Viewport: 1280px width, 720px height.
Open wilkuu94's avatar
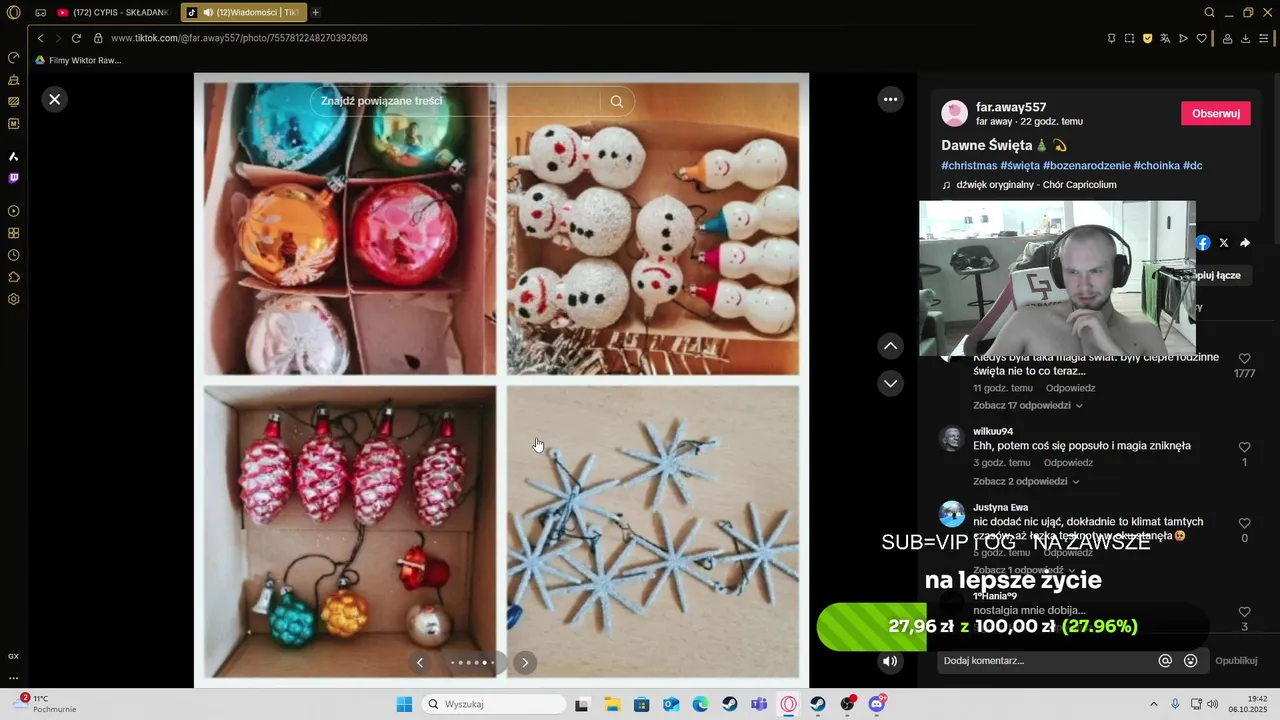point(952,438)
